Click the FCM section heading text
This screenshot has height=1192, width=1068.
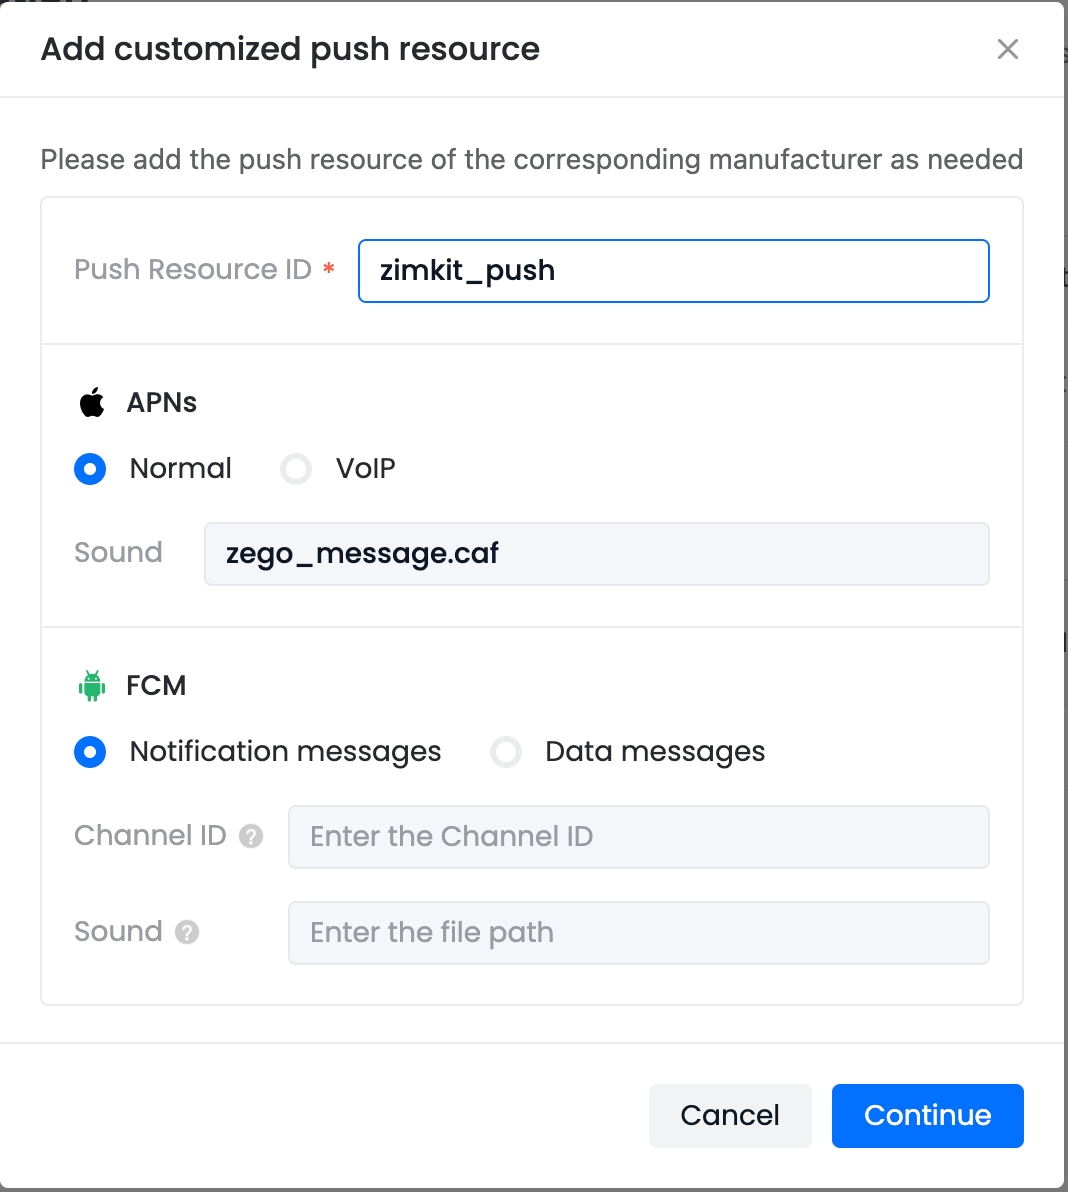tap(156, 686)
